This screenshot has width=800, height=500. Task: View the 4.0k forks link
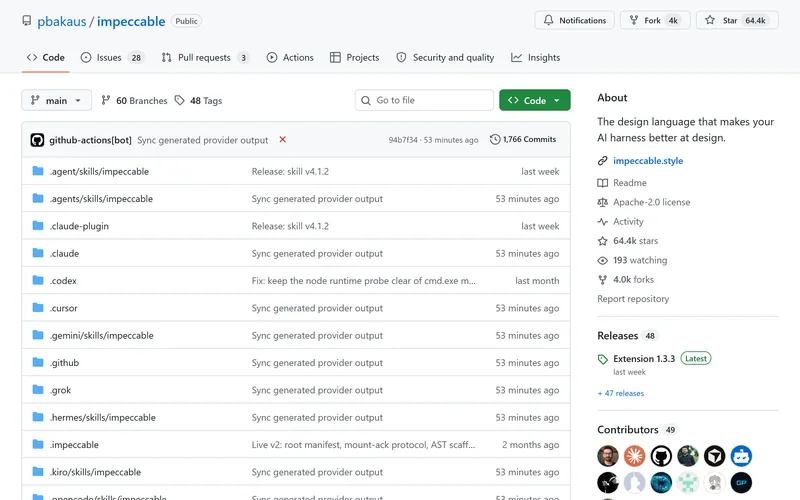click(x=633, y=280)
